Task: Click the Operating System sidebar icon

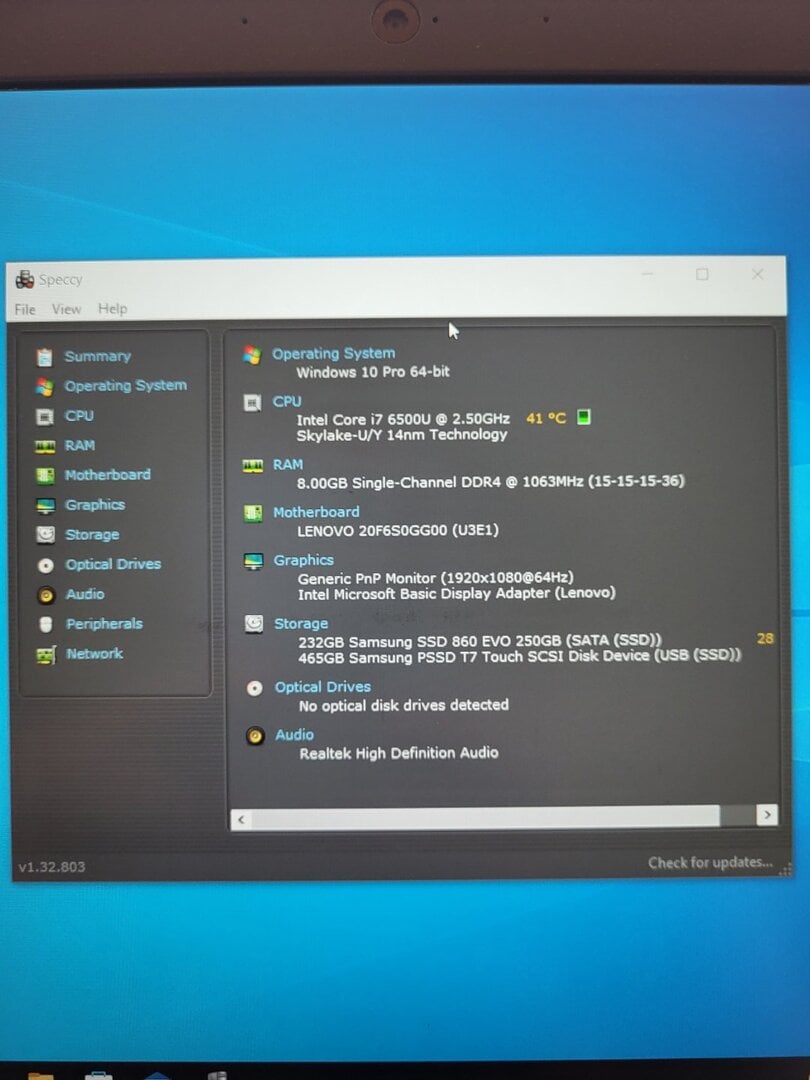Action: click(44, 386)
